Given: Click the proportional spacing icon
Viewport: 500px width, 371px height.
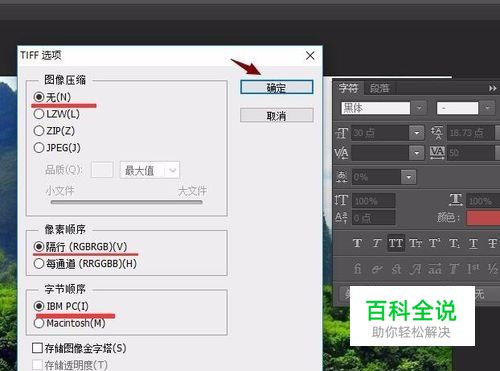Looking at the screenshot, I should tap(342, 177).
